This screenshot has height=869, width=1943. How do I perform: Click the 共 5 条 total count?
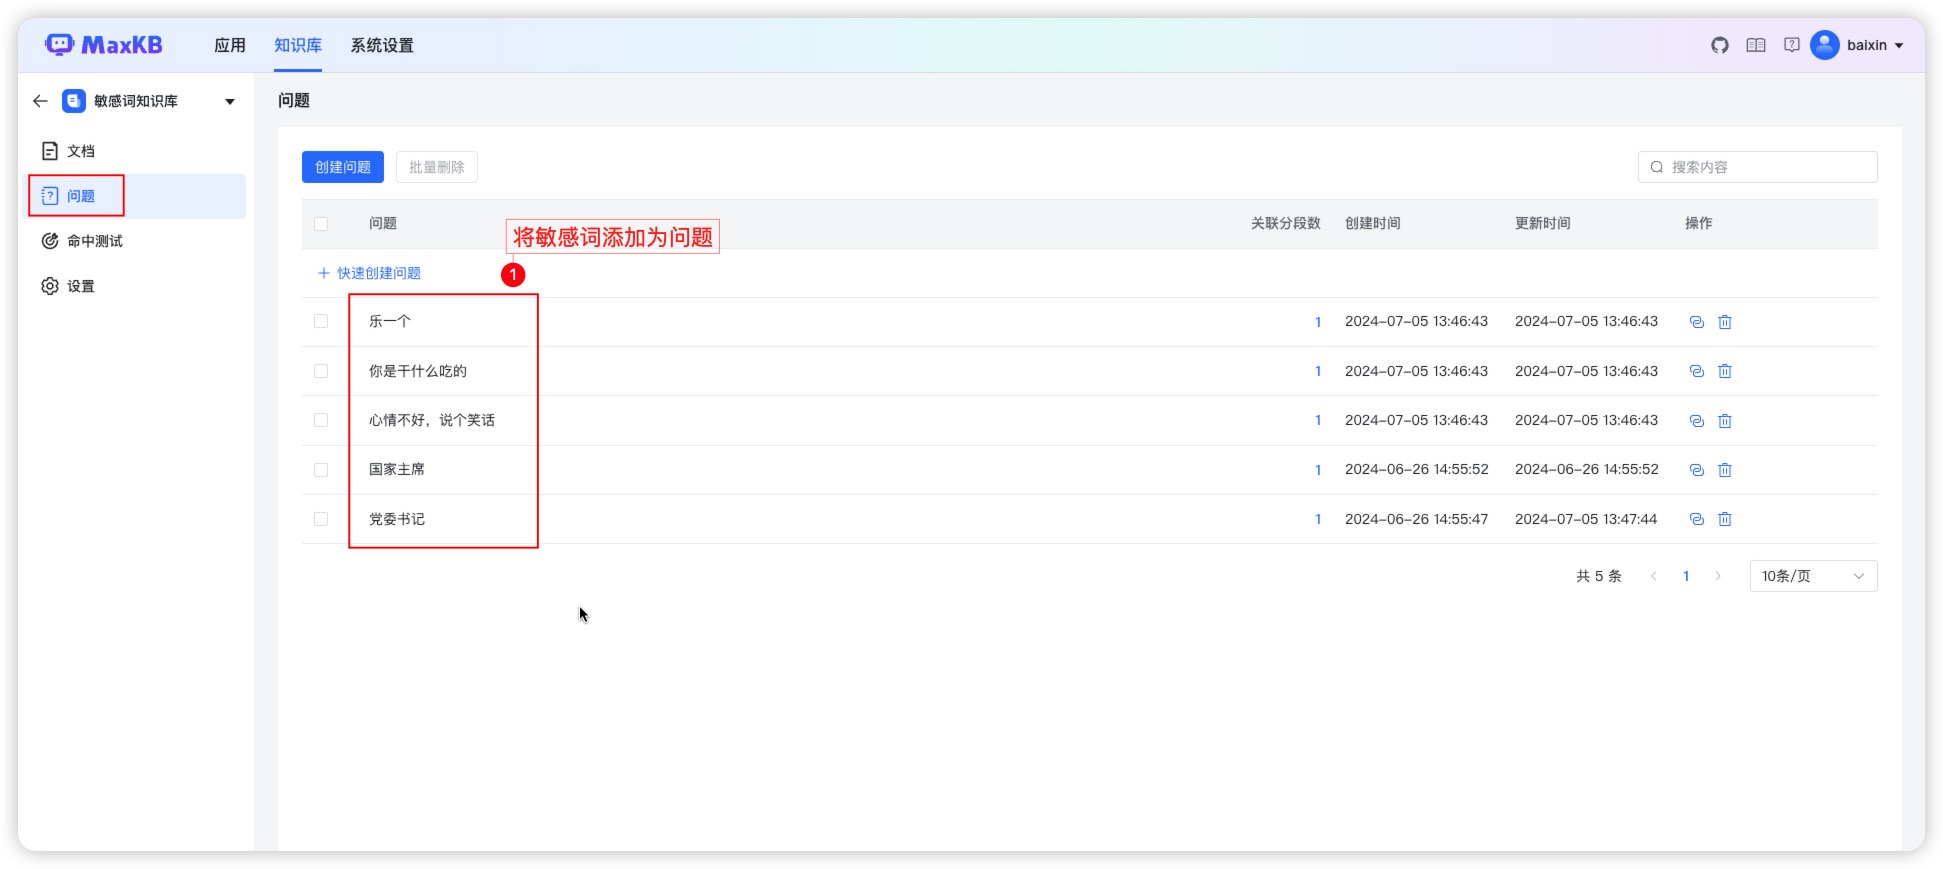click(x=1599, y=576)
